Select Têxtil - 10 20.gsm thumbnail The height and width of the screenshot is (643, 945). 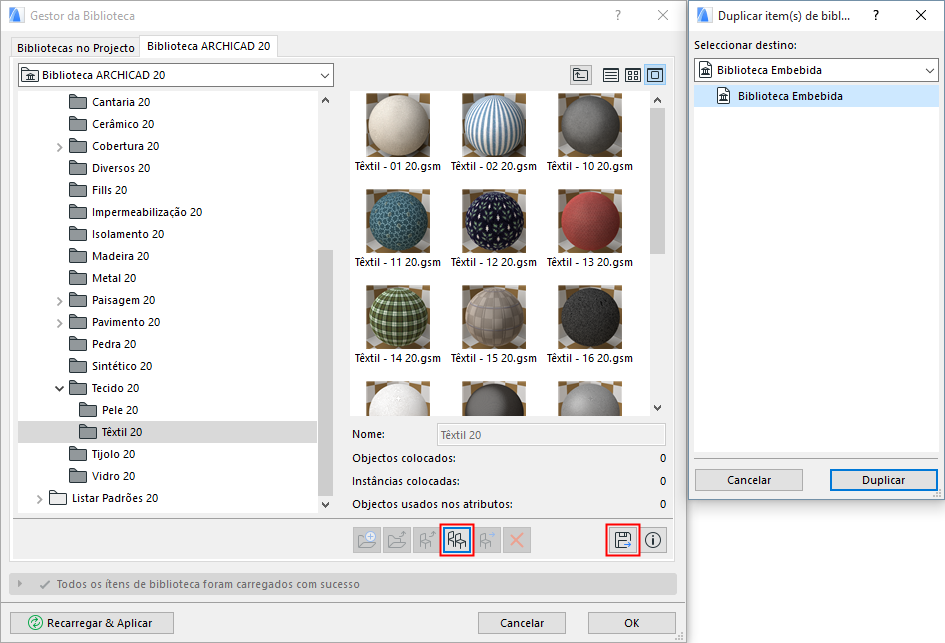[589, 125]
